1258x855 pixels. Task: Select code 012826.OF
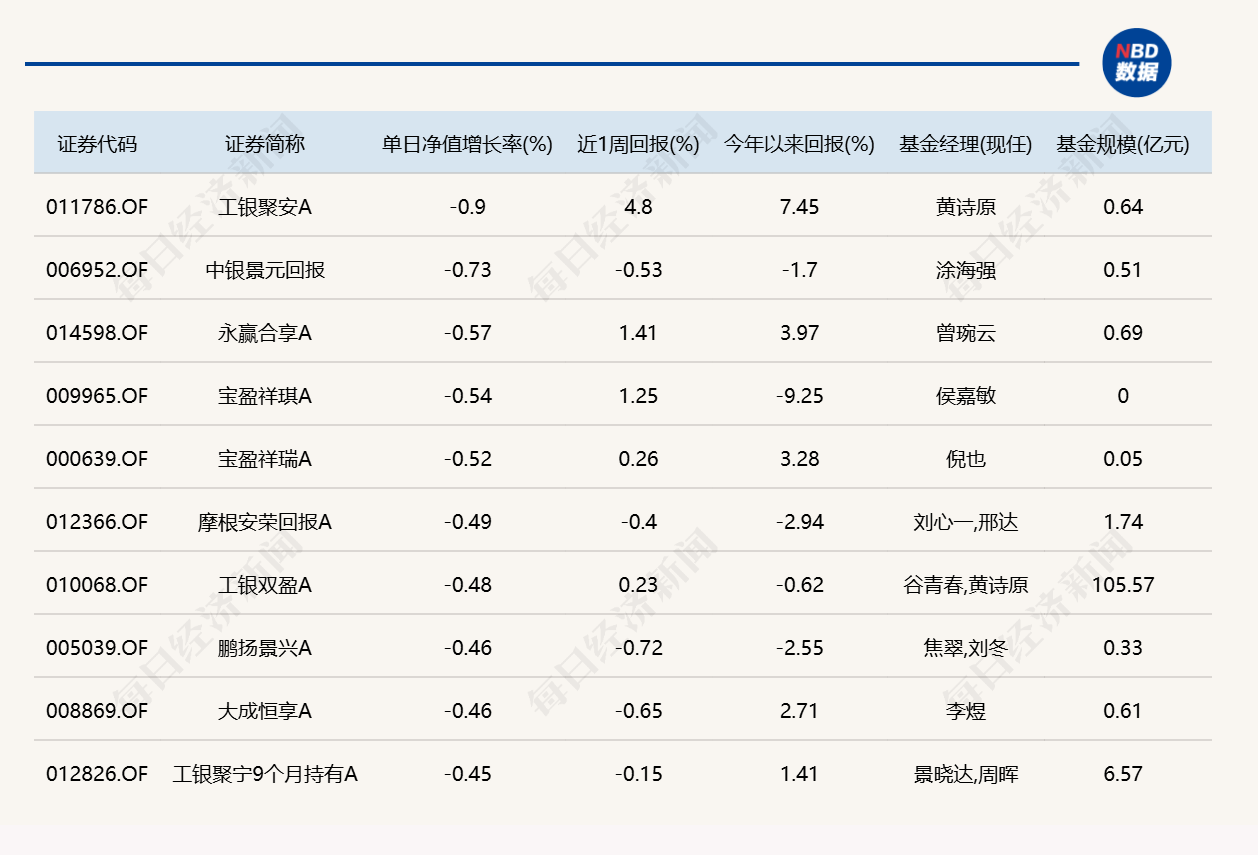pyautogui.click(x=97, y=774)
